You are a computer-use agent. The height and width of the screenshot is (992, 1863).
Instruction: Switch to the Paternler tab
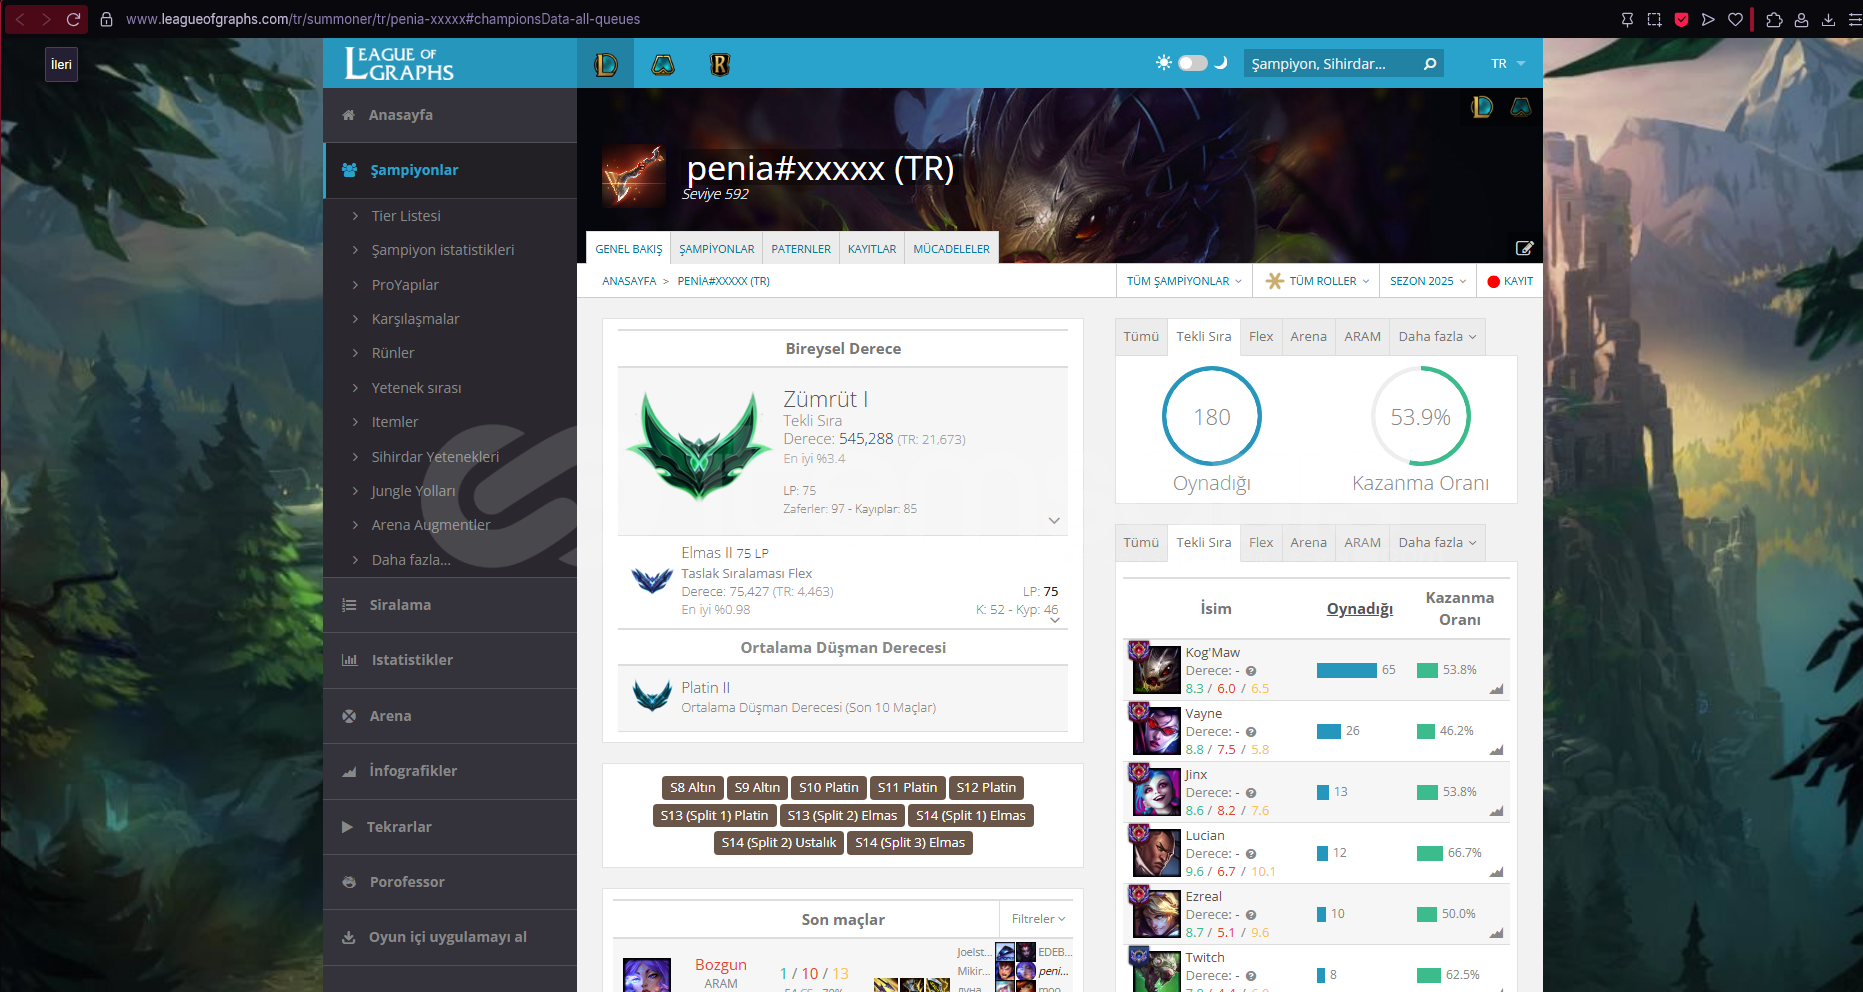pyautogui.click(x=801, y=249)
